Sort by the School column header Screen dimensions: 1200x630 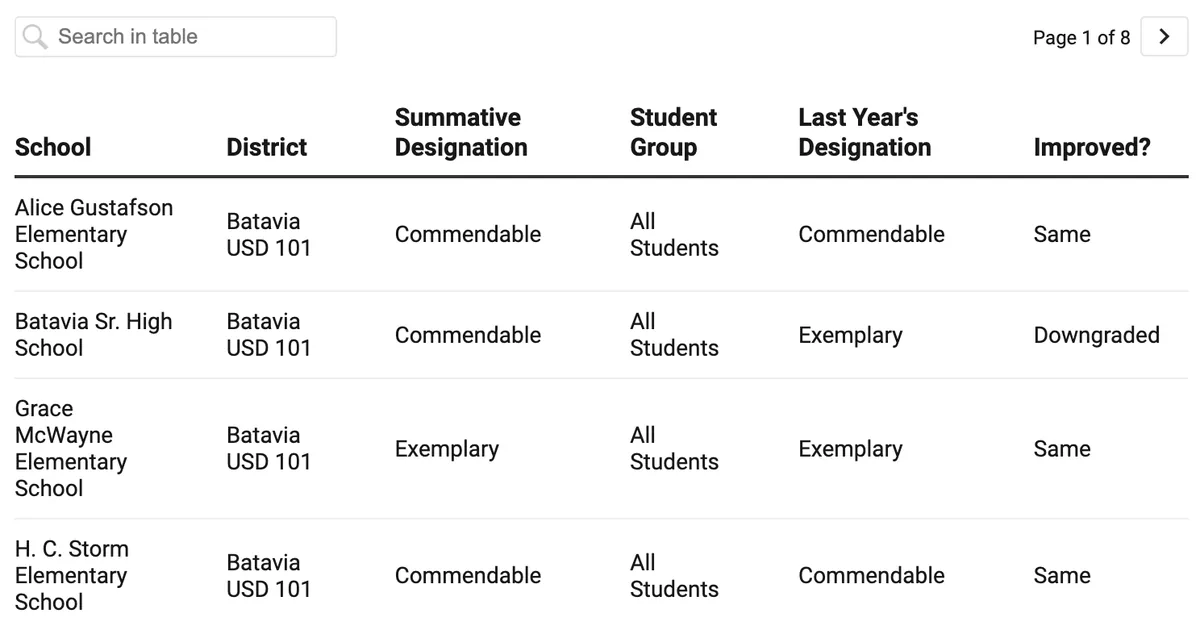click(x=52, y=146)
